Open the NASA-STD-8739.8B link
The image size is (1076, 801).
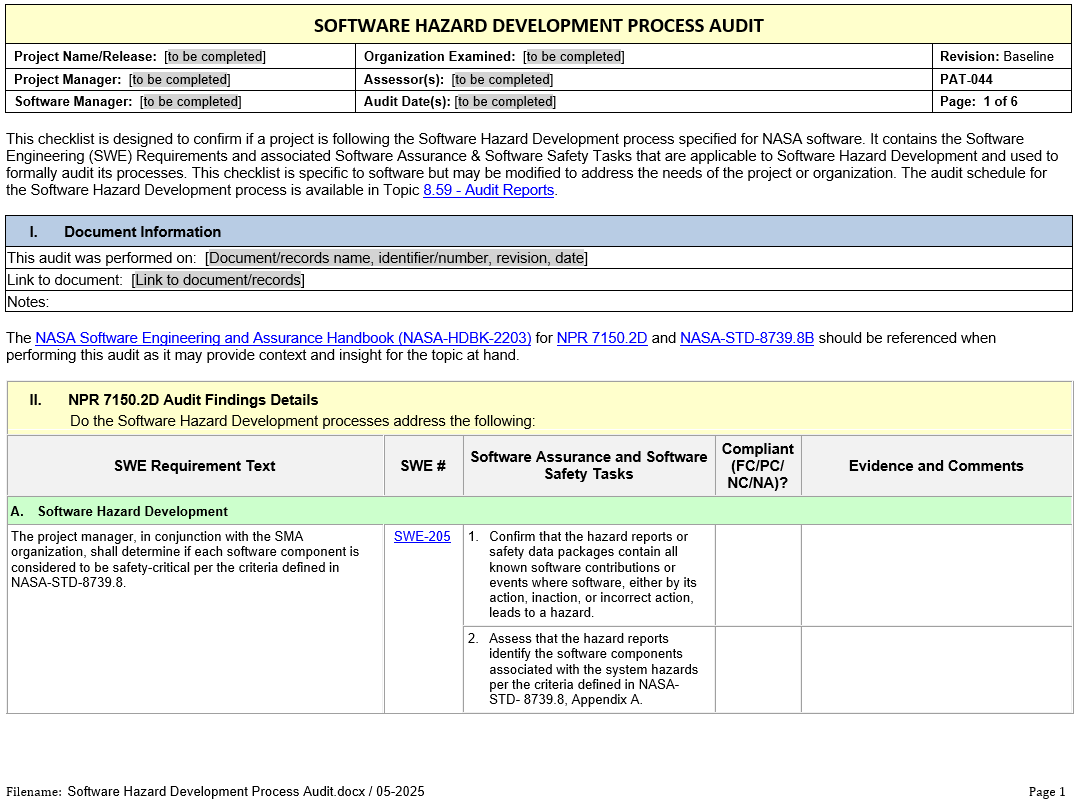coord(746,338)
